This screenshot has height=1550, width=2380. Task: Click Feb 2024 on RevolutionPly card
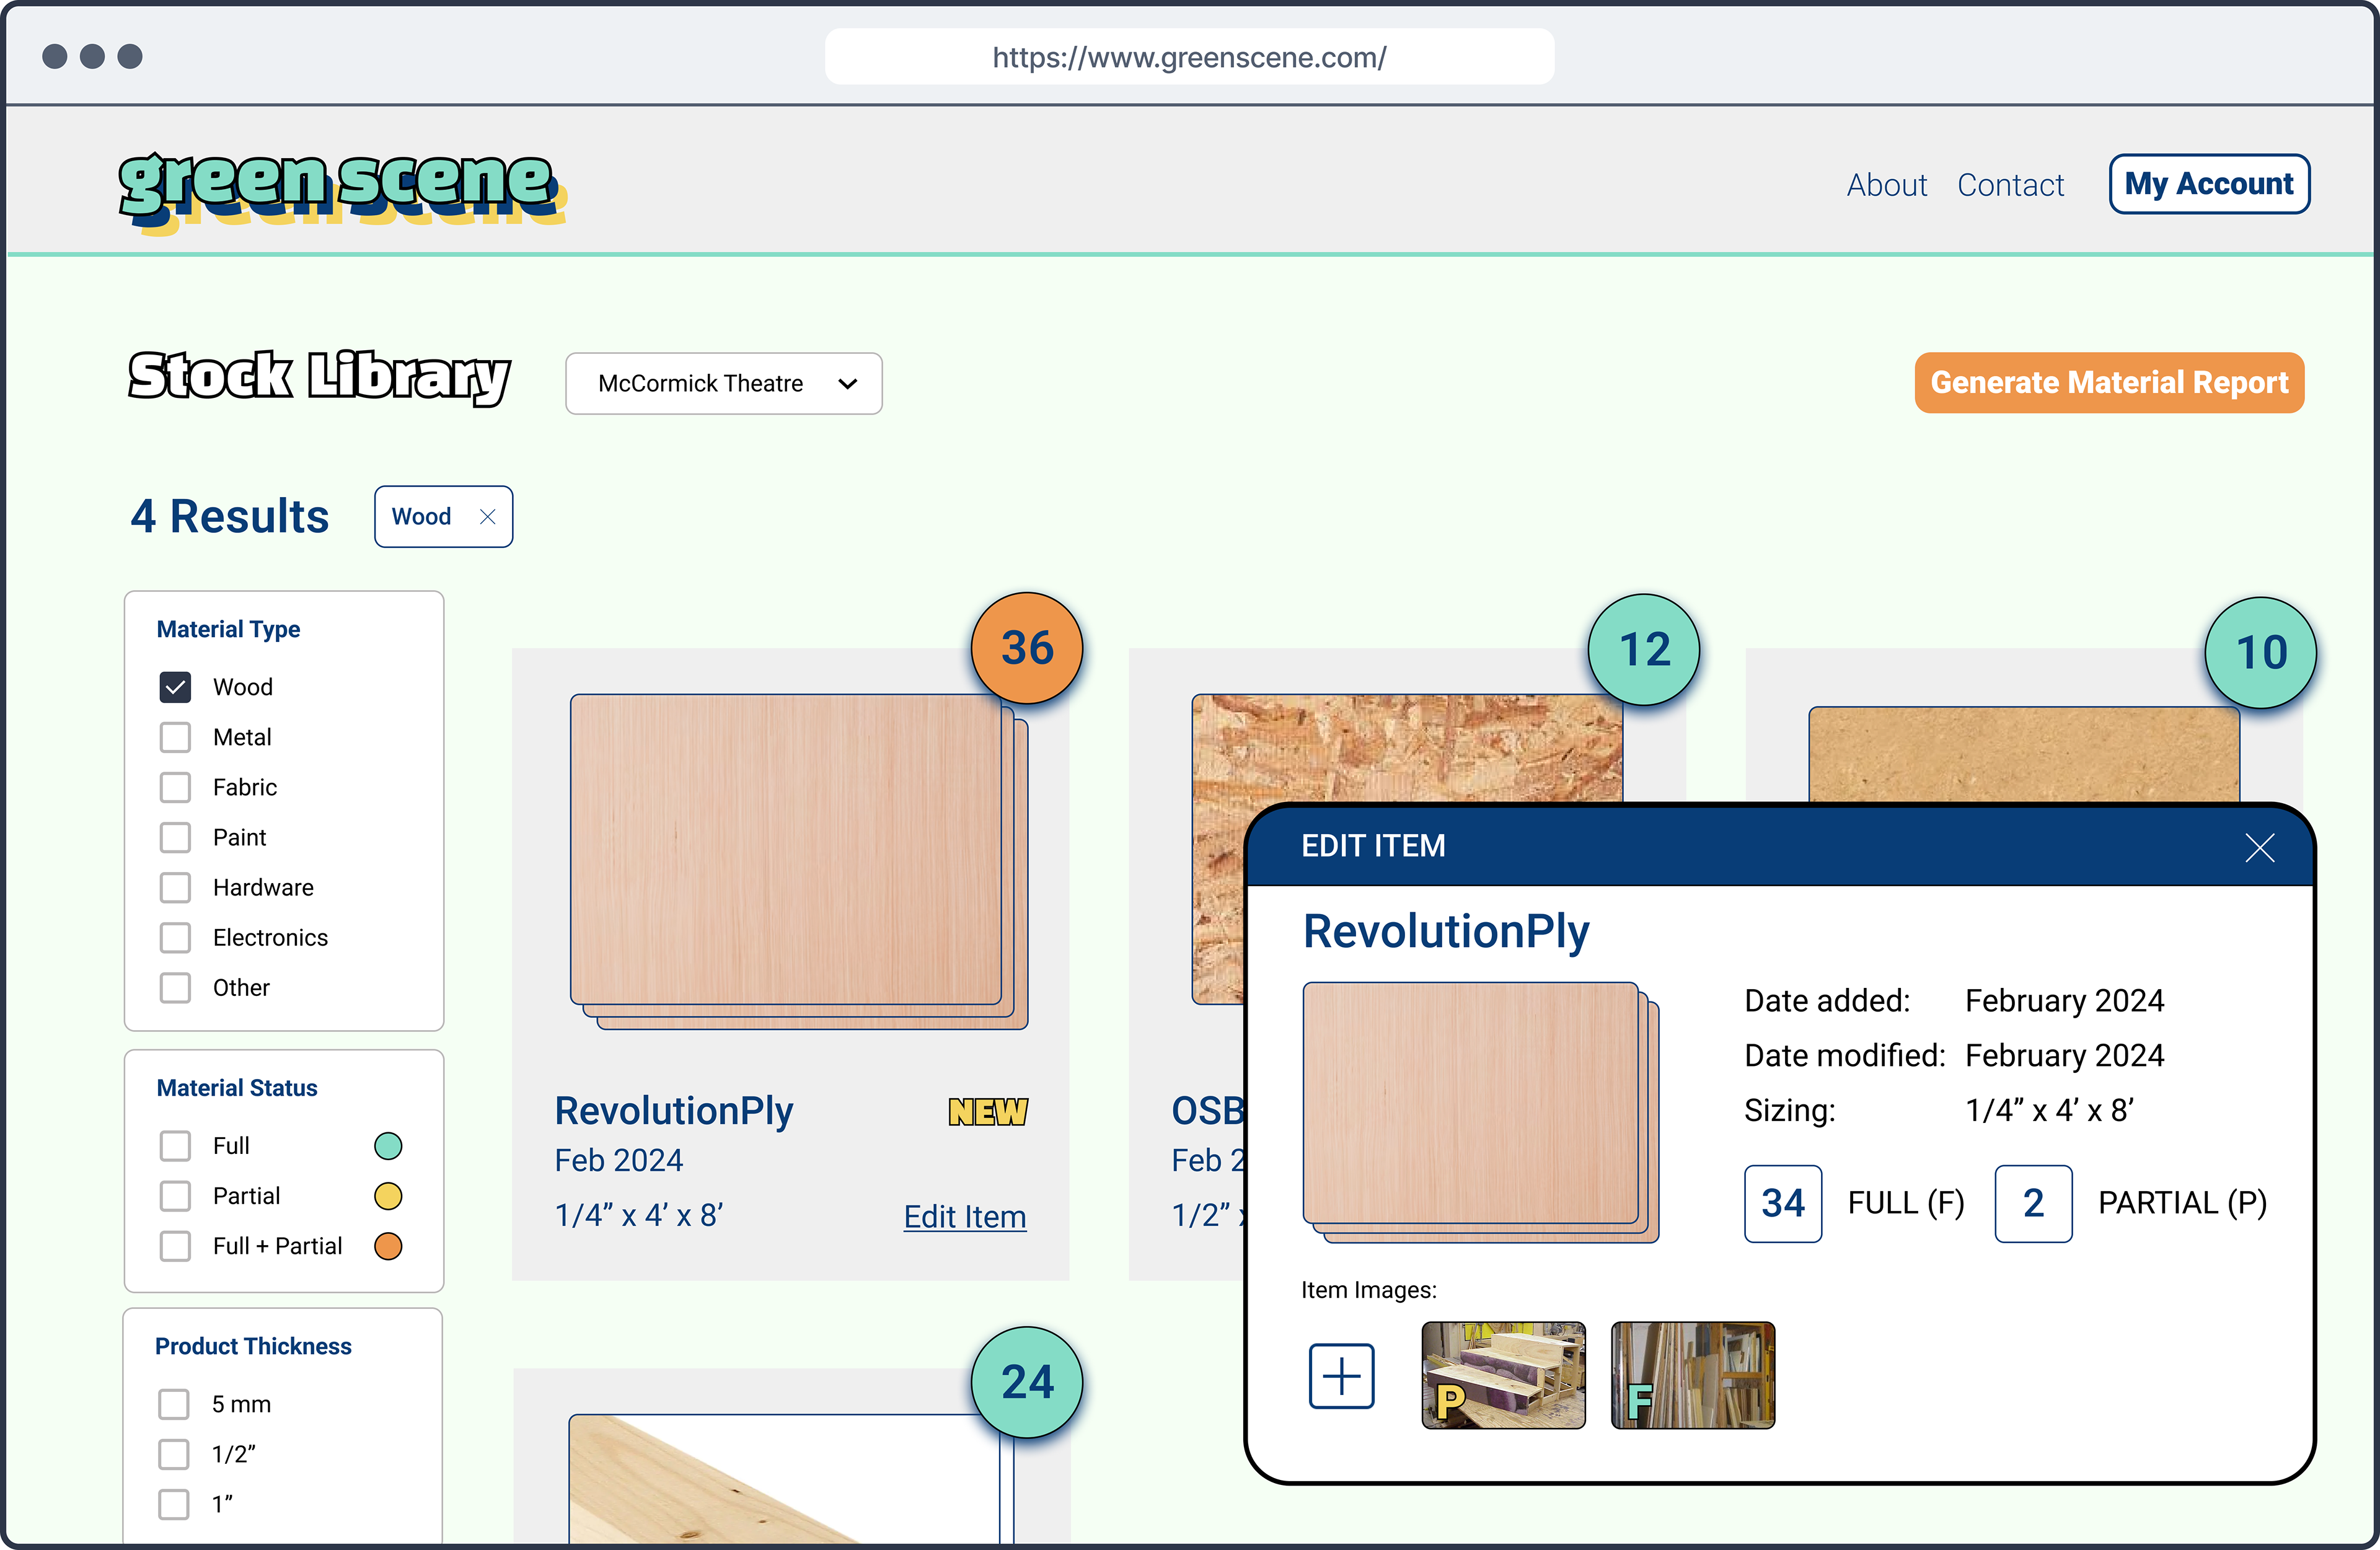[619, 1161]
